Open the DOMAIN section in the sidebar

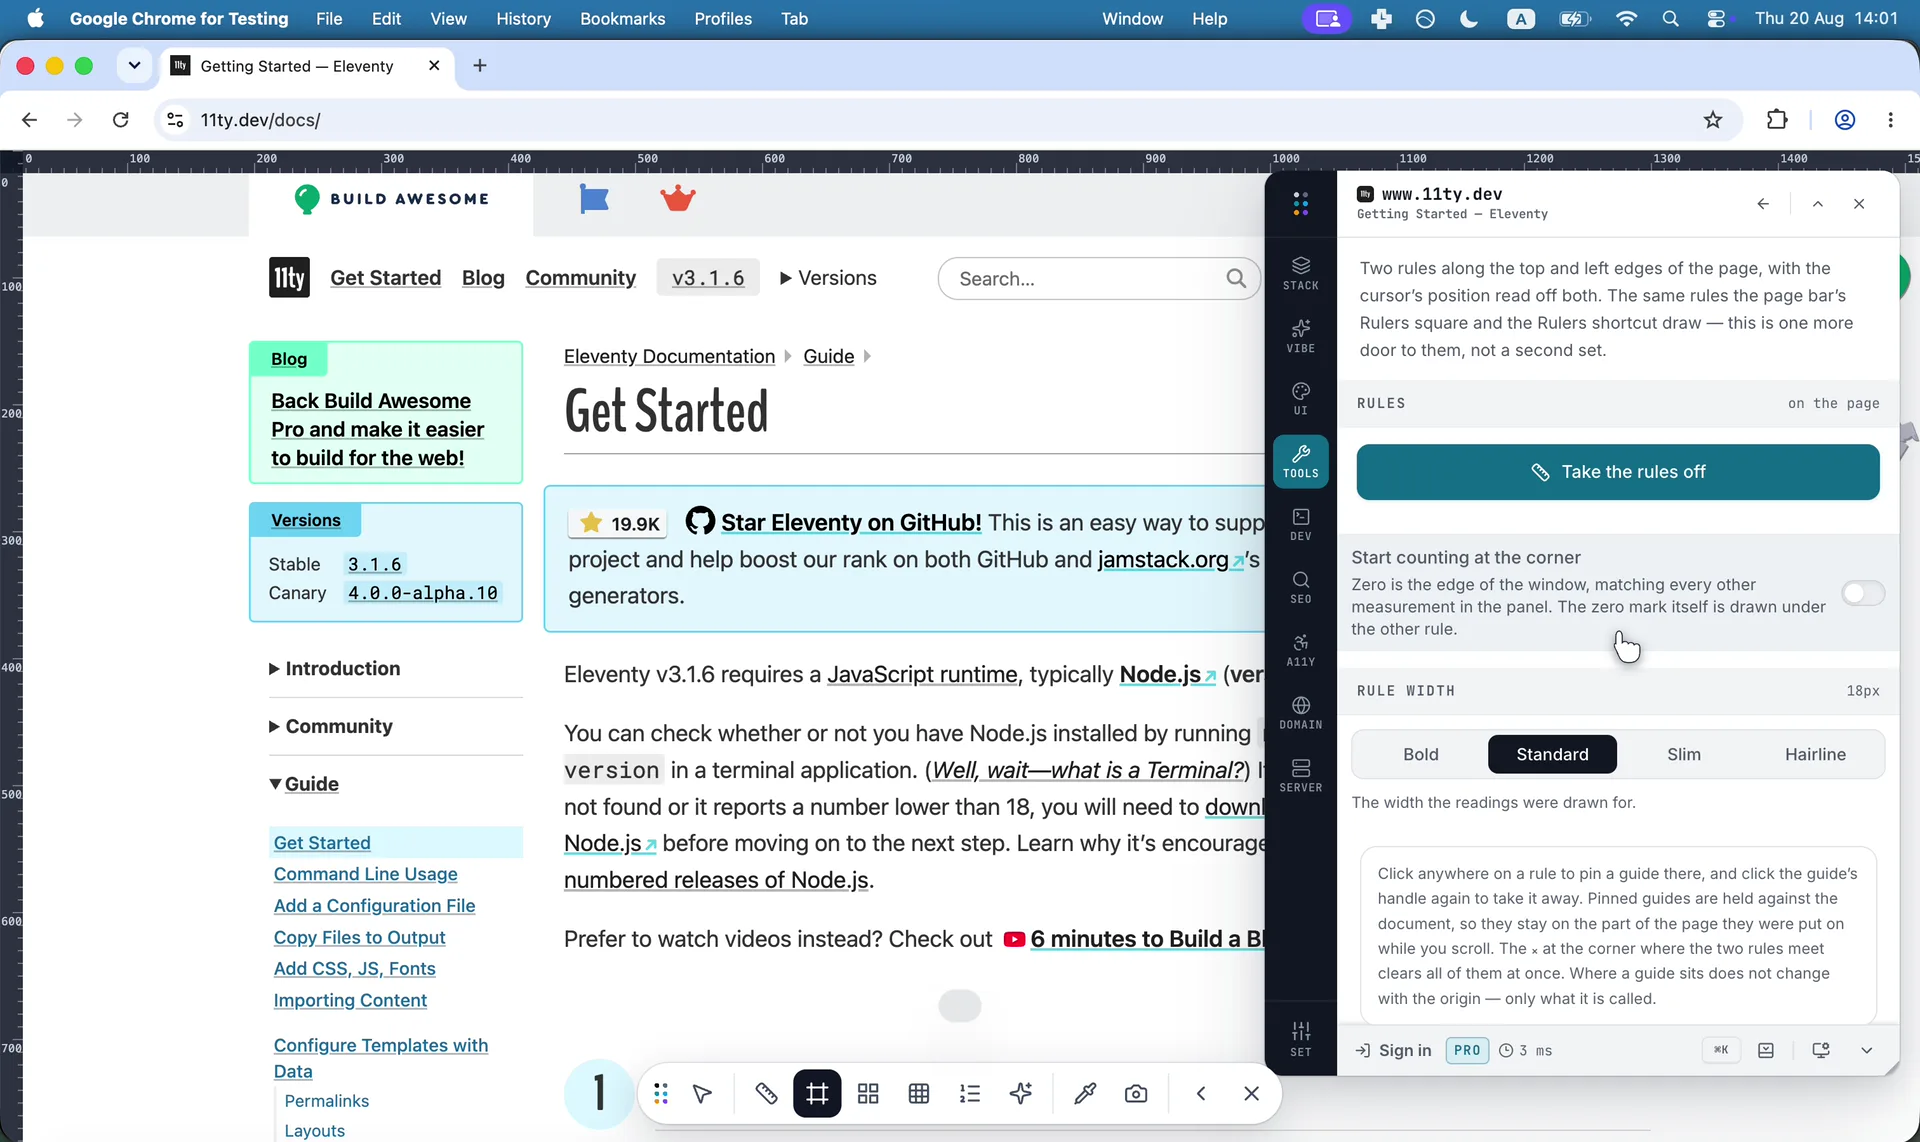click(1300, 713)
